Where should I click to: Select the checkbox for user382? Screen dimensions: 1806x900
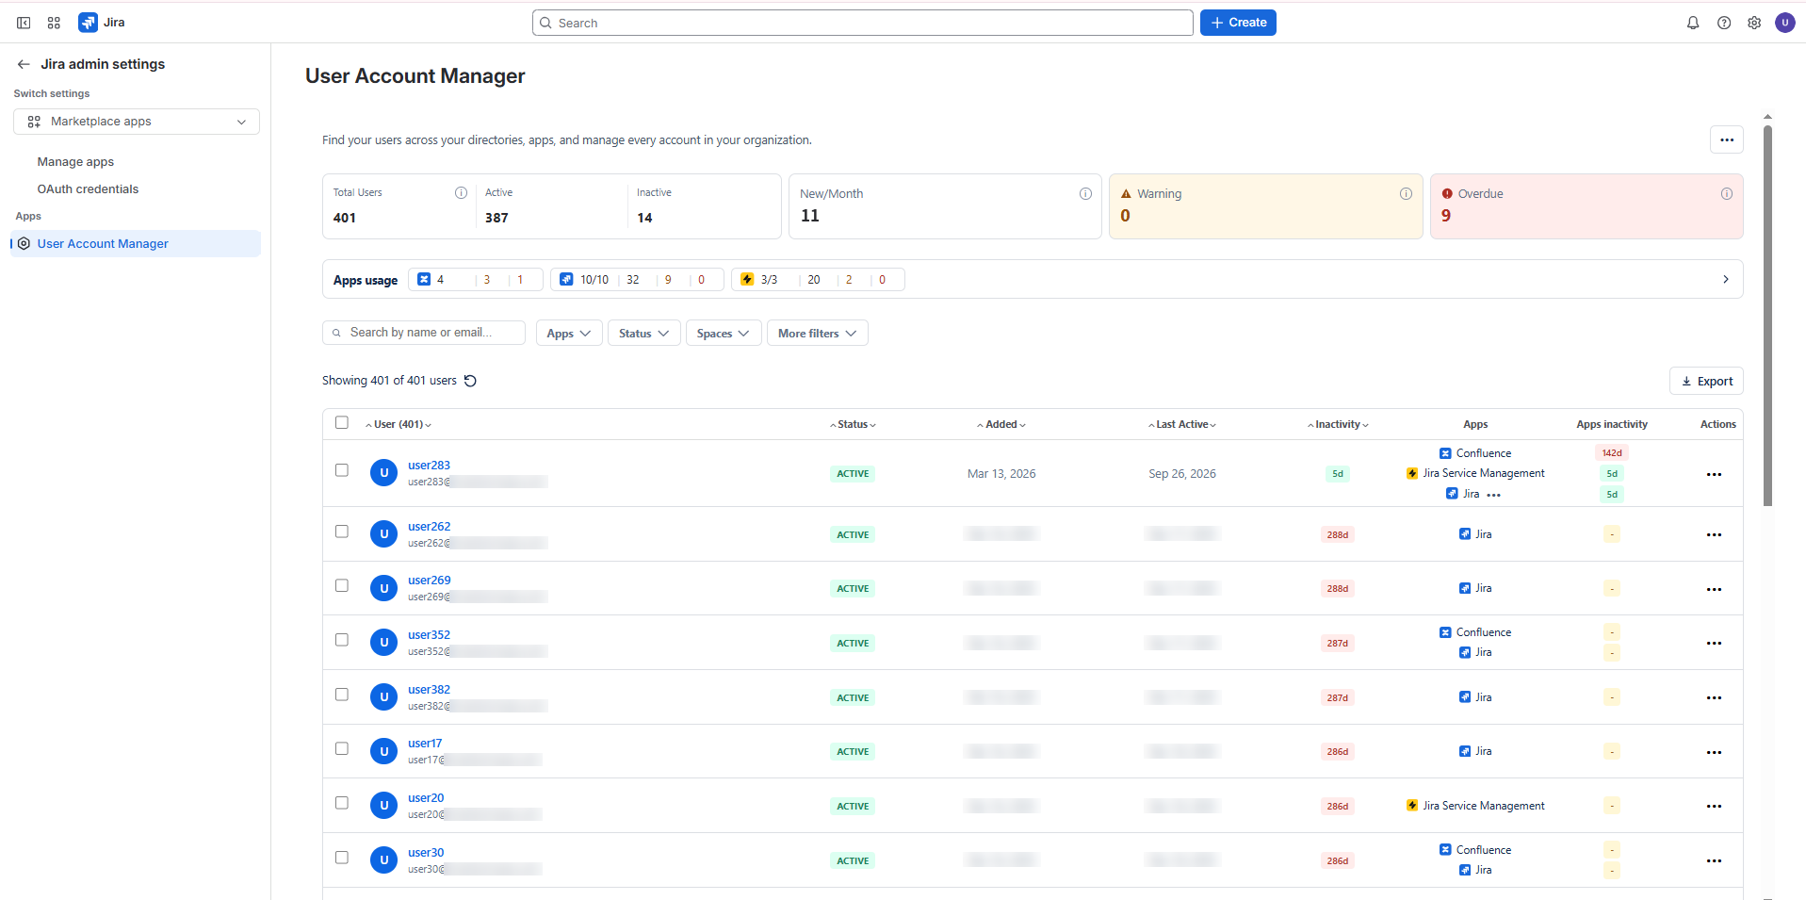(342, 694)
